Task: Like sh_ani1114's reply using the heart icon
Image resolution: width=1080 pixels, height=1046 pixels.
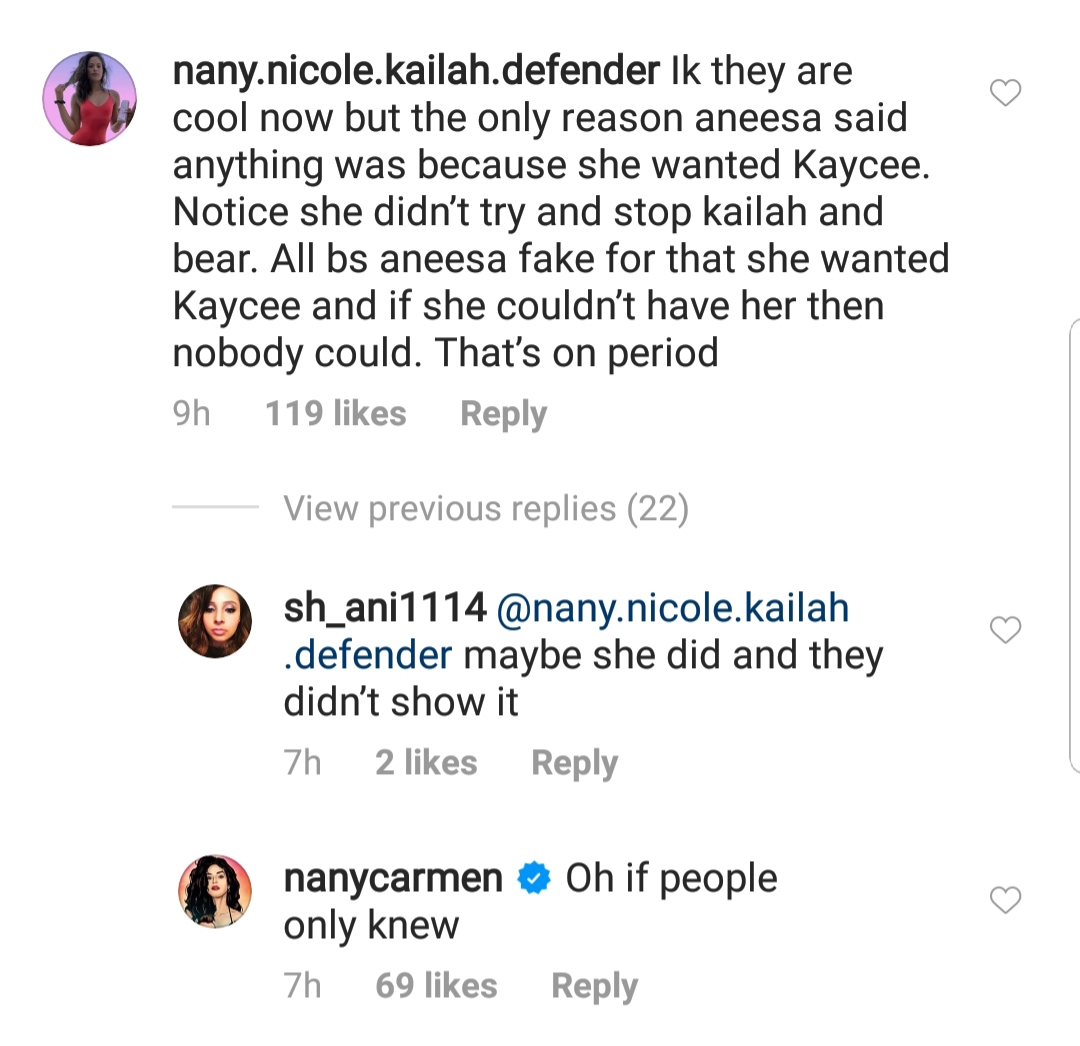Action: tap(1005, 630)
